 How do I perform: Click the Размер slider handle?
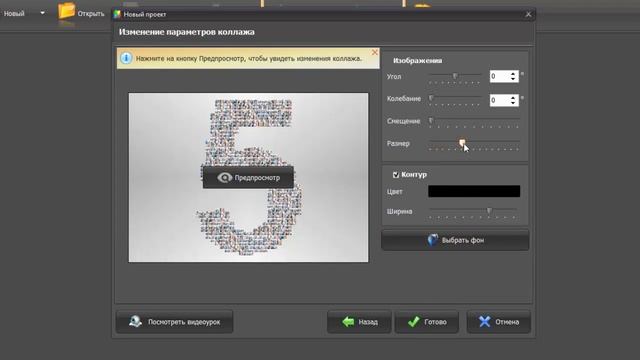(x=462, y=143)
